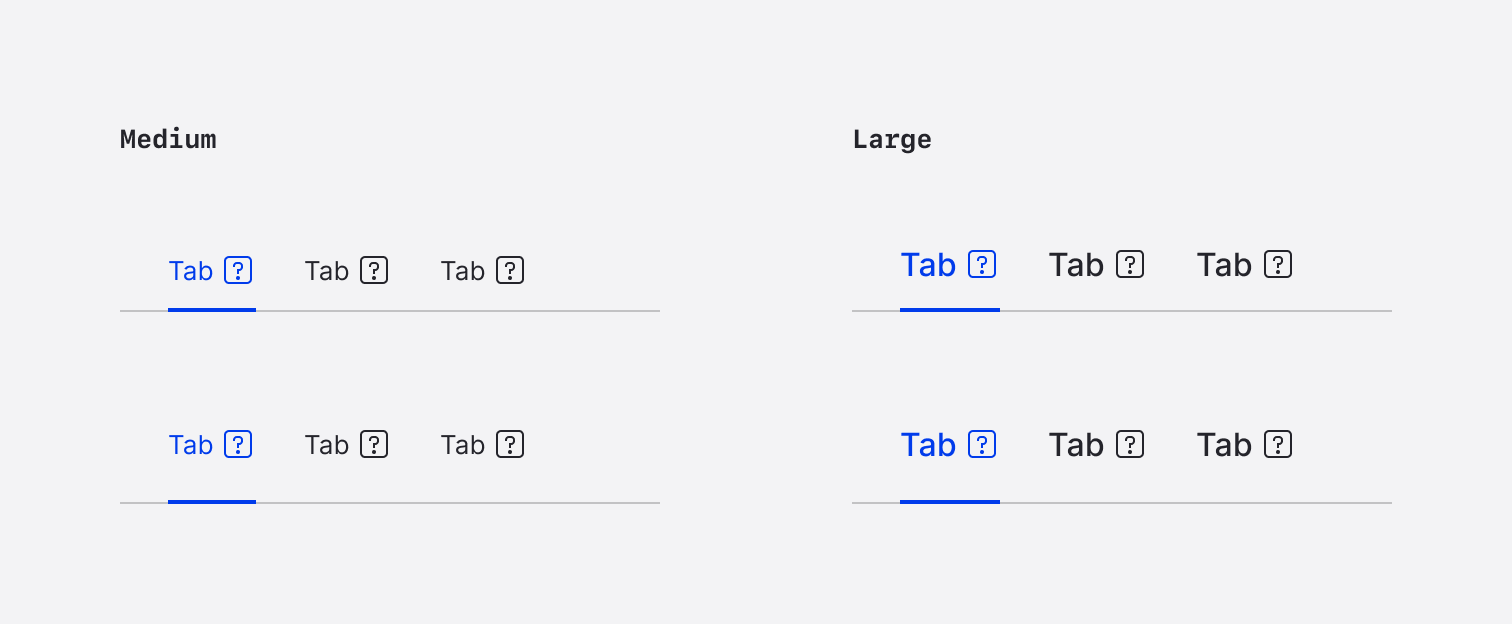
Task: Click the help icon on the active Medium tab
Action: 238,270
